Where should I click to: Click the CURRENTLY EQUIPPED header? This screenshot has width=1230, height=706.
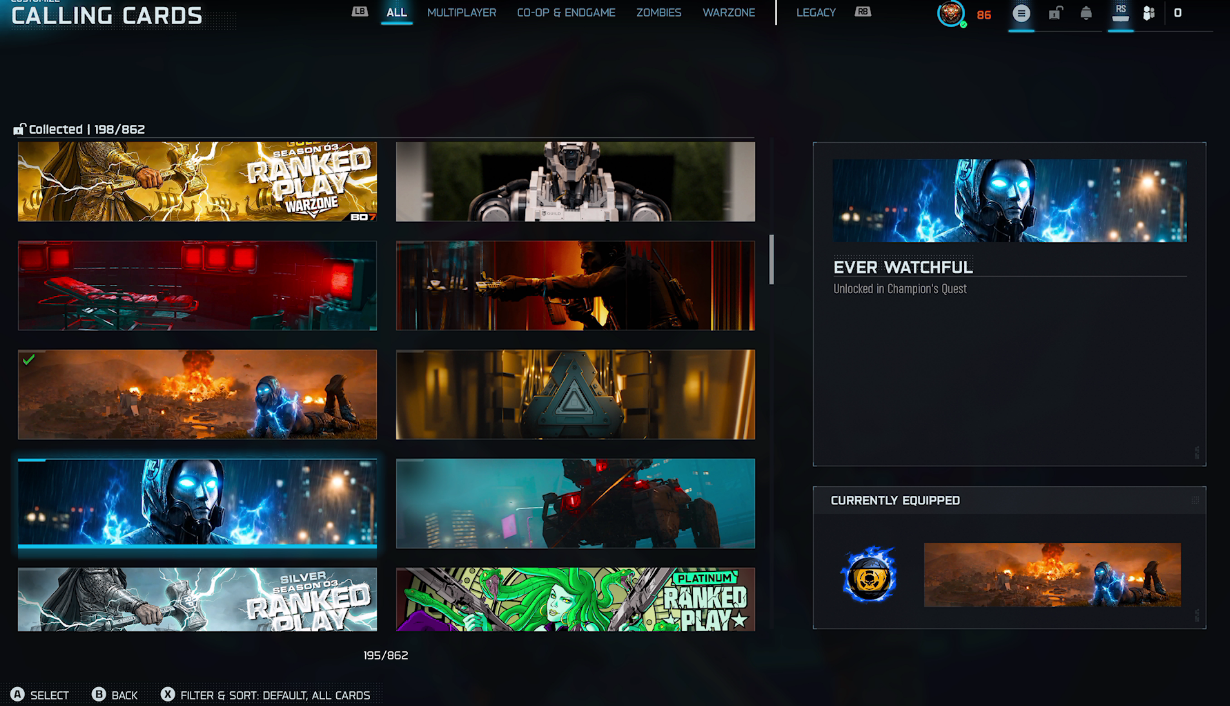click(x=895, y=500)
